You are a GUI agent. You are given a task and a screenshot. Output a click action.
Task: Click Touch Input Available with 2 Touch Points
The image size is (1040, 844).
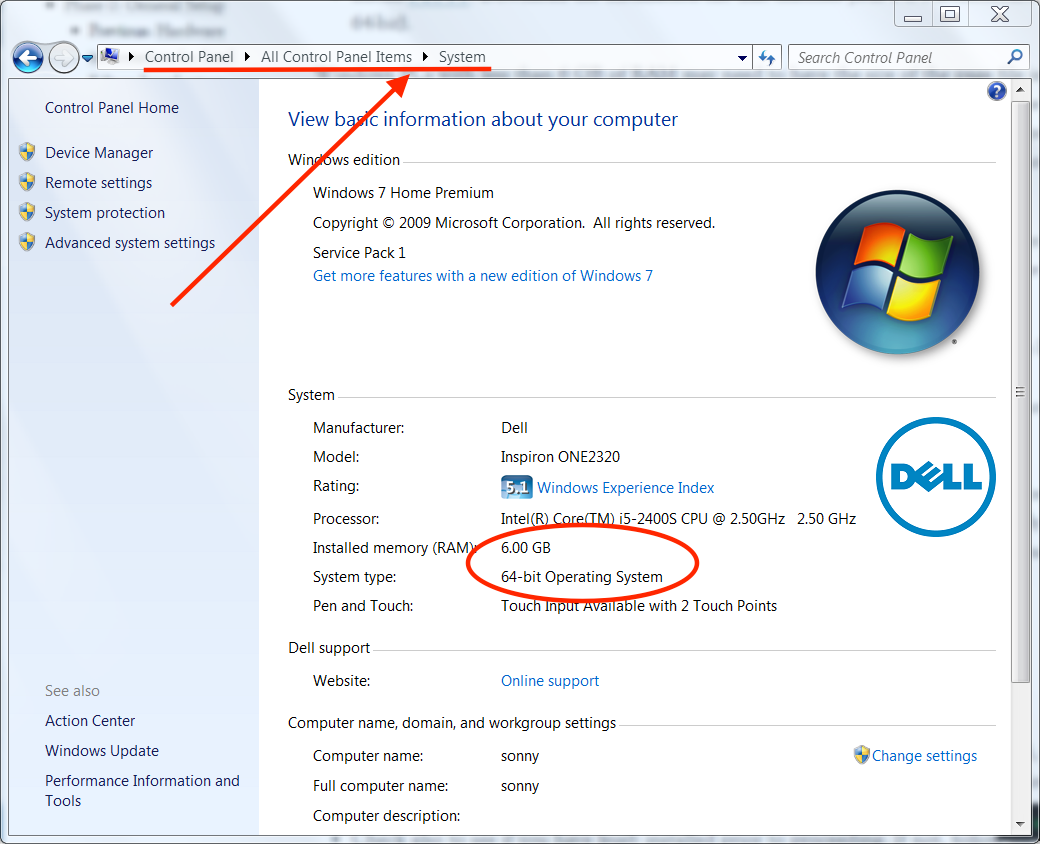click(x=639, y=606)
